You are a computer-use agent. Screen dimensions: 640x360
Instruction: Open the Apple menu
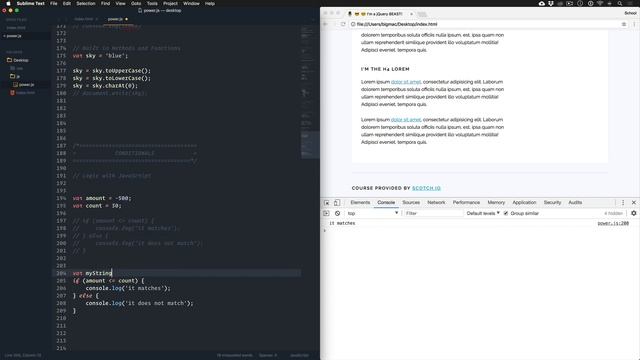click(8, 3)
